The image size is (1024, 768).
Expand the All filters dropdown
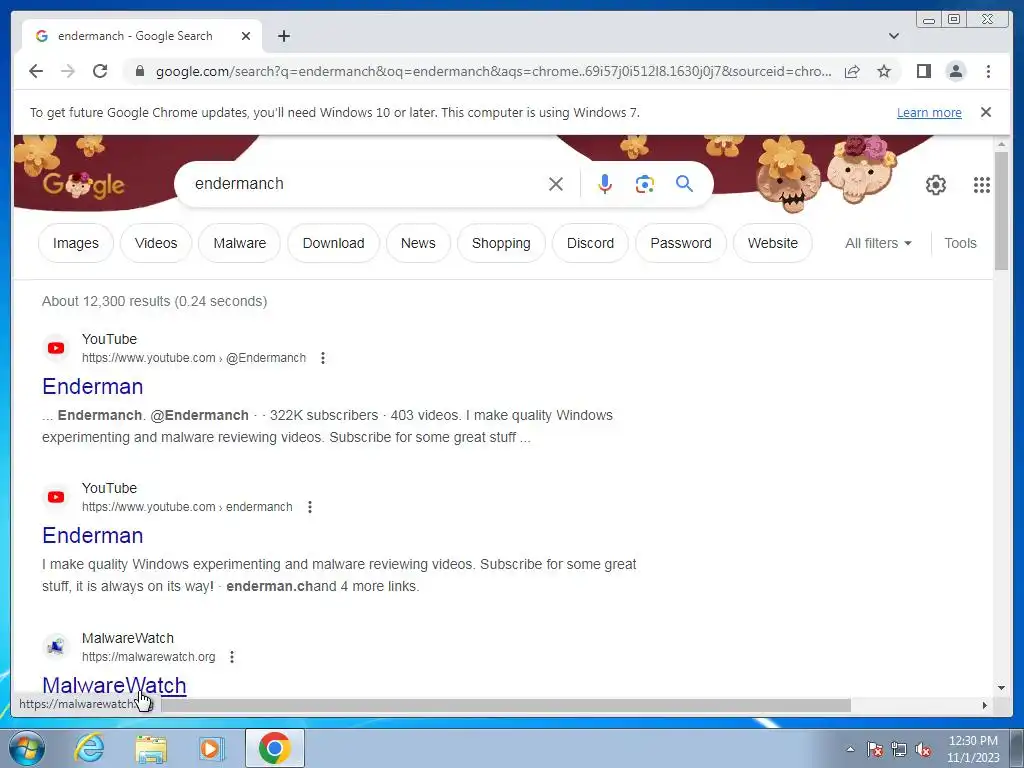(878, 243)
